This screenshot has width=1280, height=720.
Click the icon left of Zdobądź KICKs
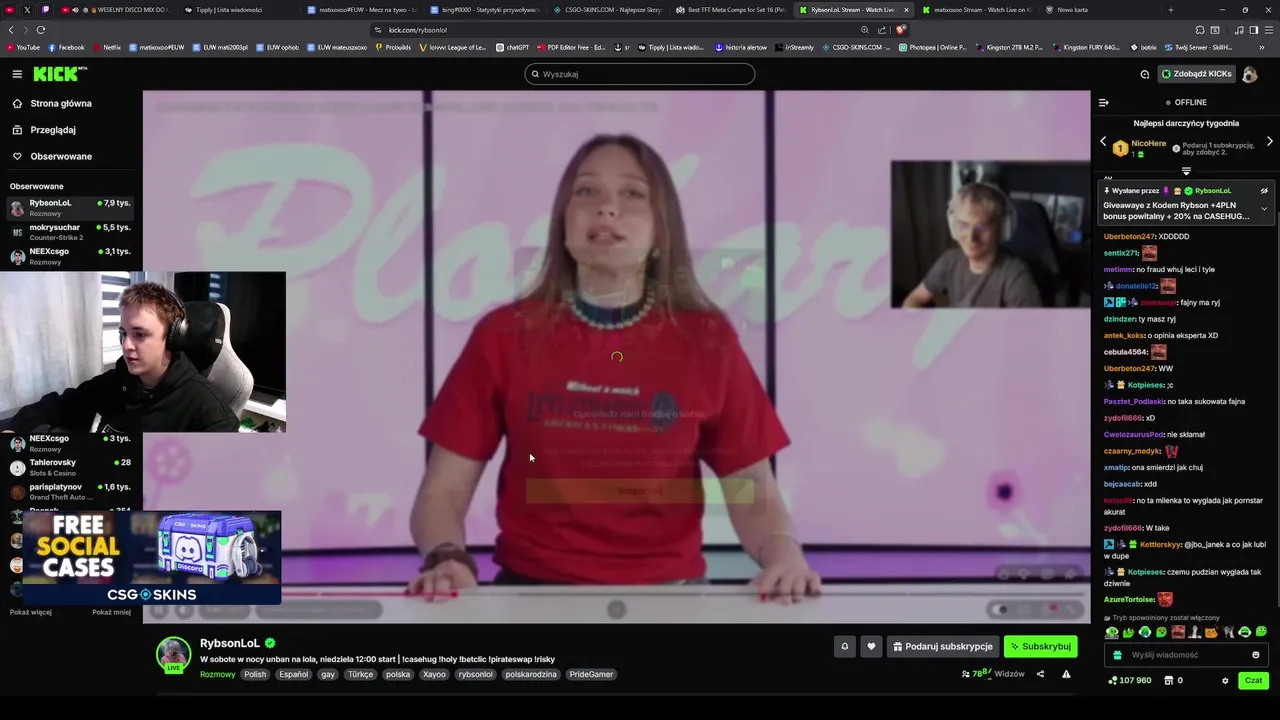tap(1144, 74)
